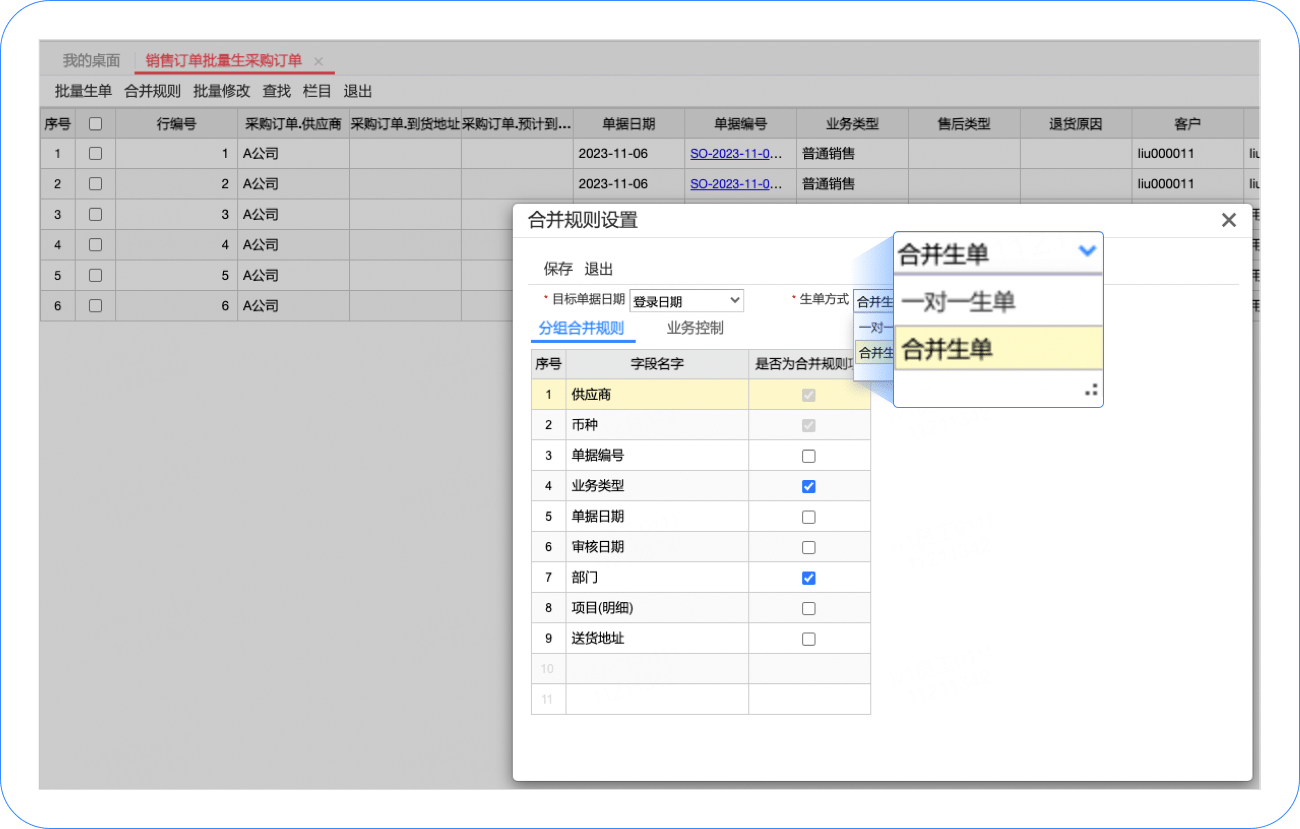Toggle merge rule checkbox for 单据日期
1300x829 pixels.
809,517
